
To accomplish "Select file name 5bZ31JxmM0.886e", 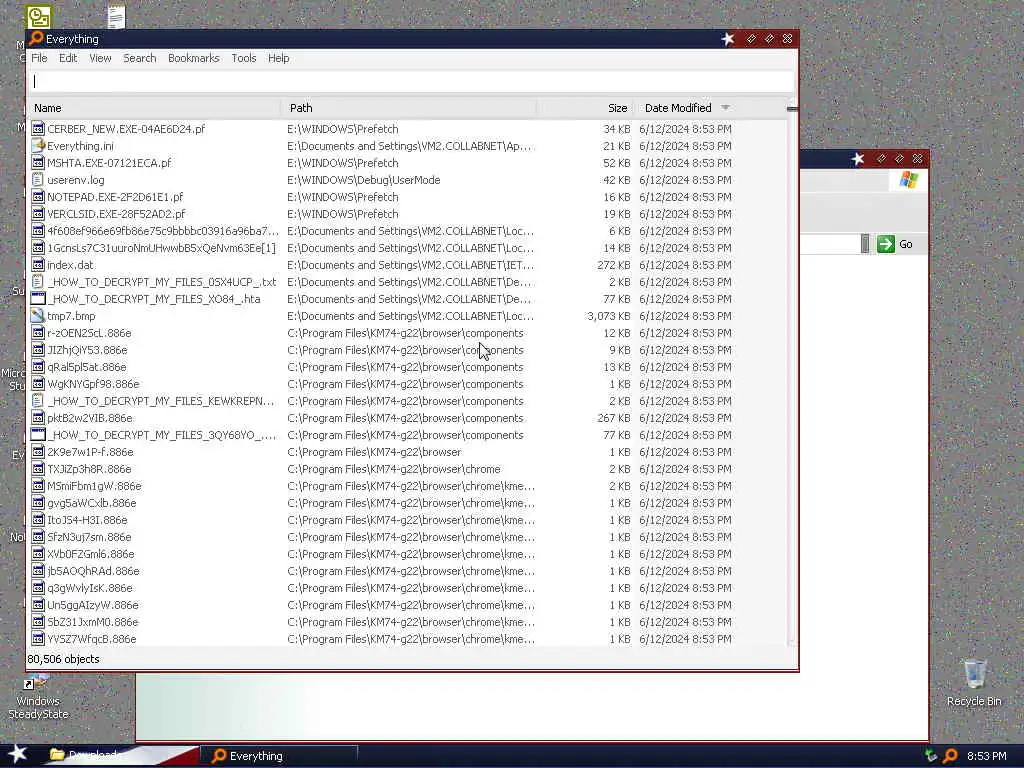I will (x=93, y=622).
